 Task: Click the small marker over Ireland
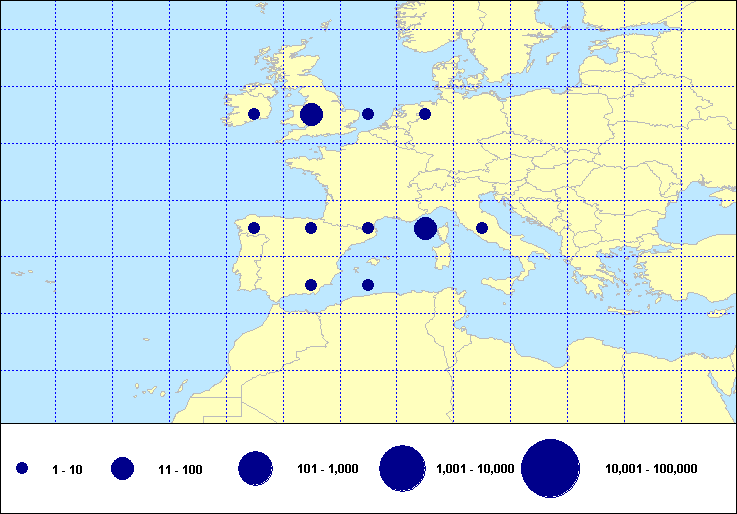[x=254, y=114]
